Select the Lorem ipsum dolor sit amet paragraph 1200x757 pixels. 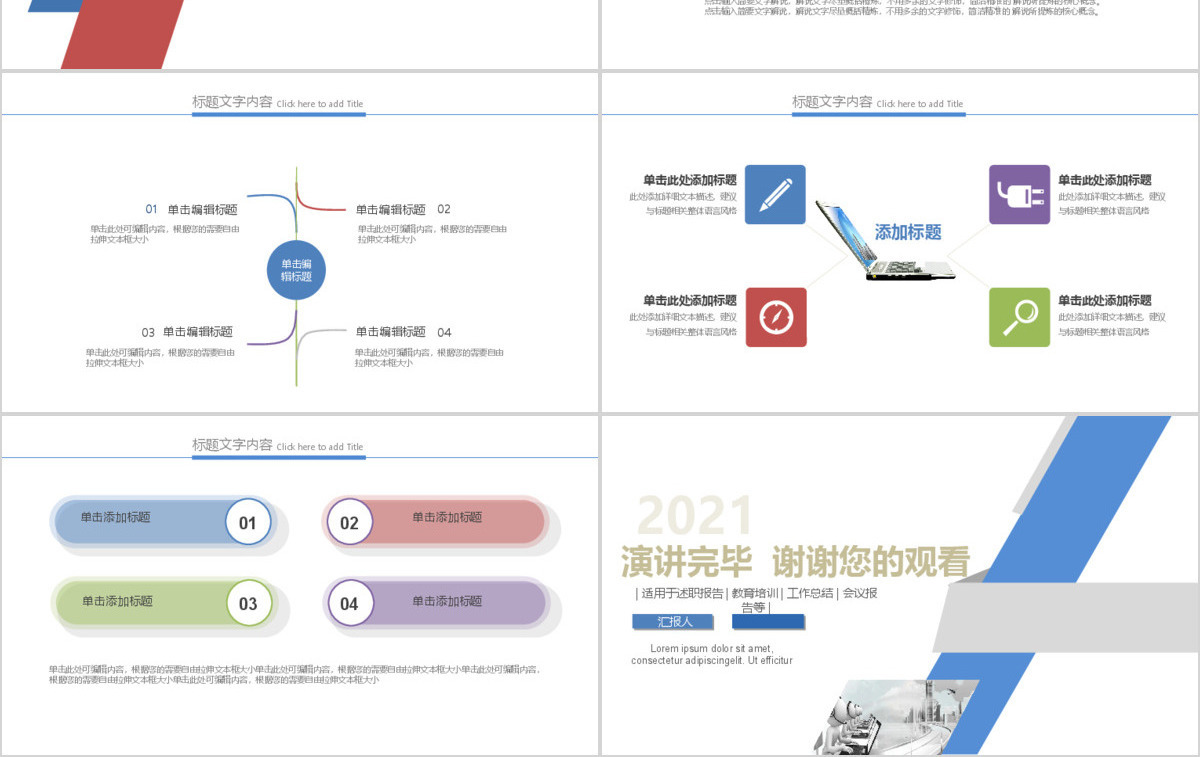(x=712, y=654)
